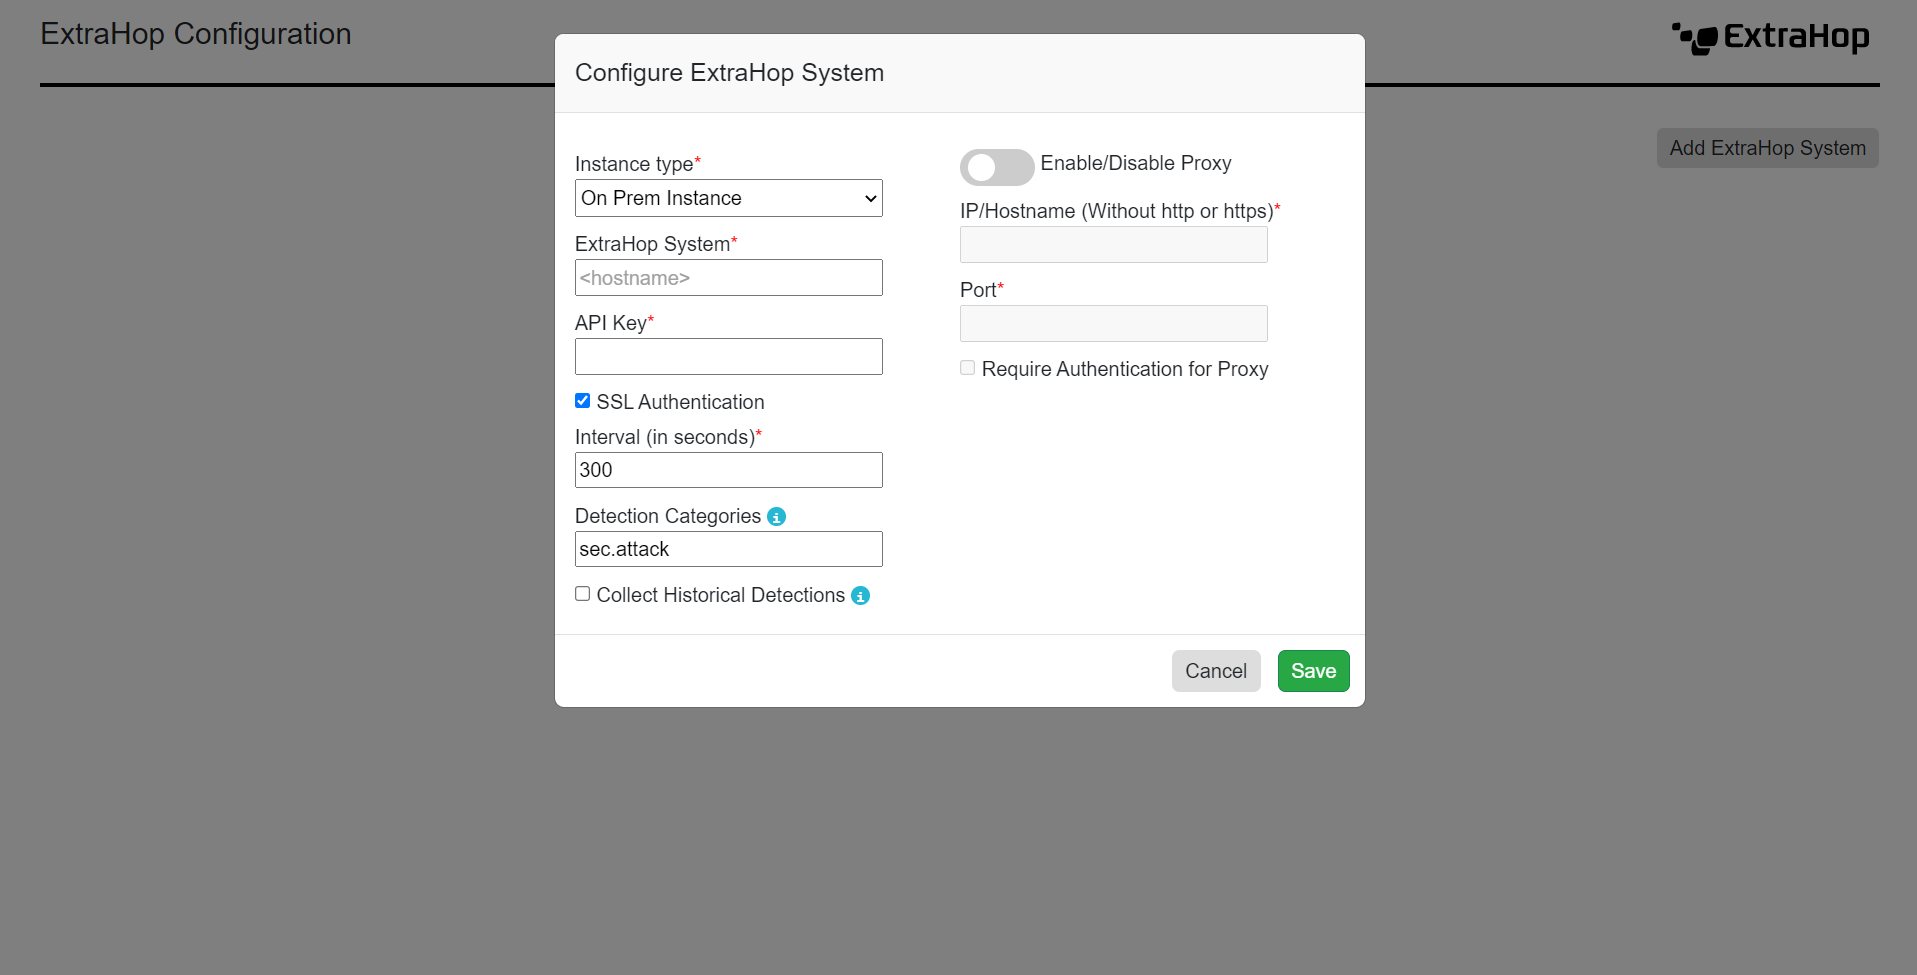Focus the Port input field
Screen dimensions: 1917x975
[x=1112, y=323]
